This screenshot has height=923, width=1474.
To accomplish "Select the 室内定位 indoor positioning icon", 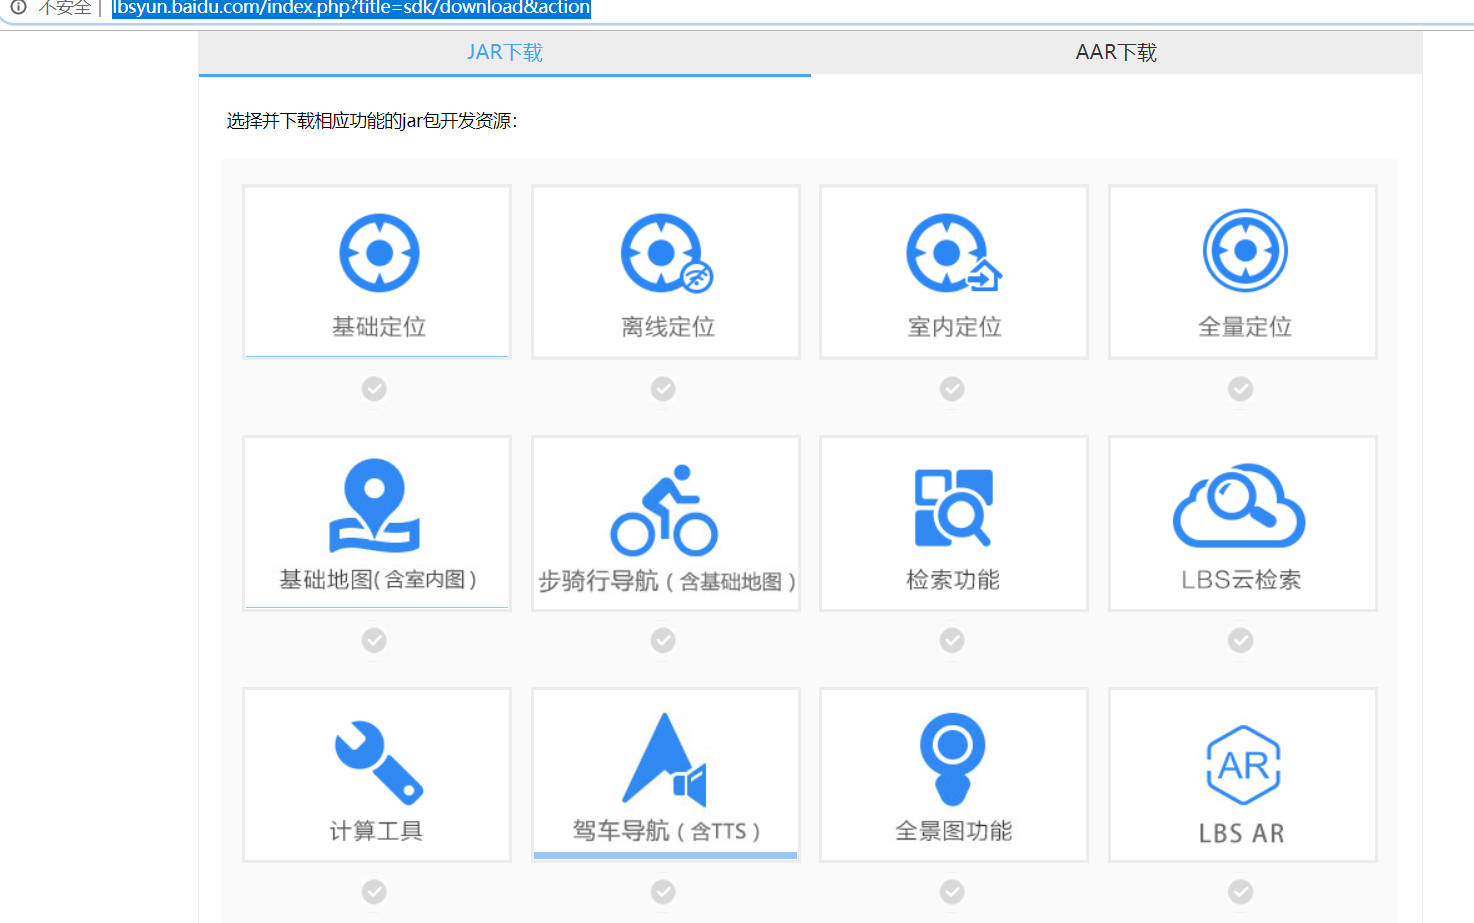I will (x=950, y=253).
